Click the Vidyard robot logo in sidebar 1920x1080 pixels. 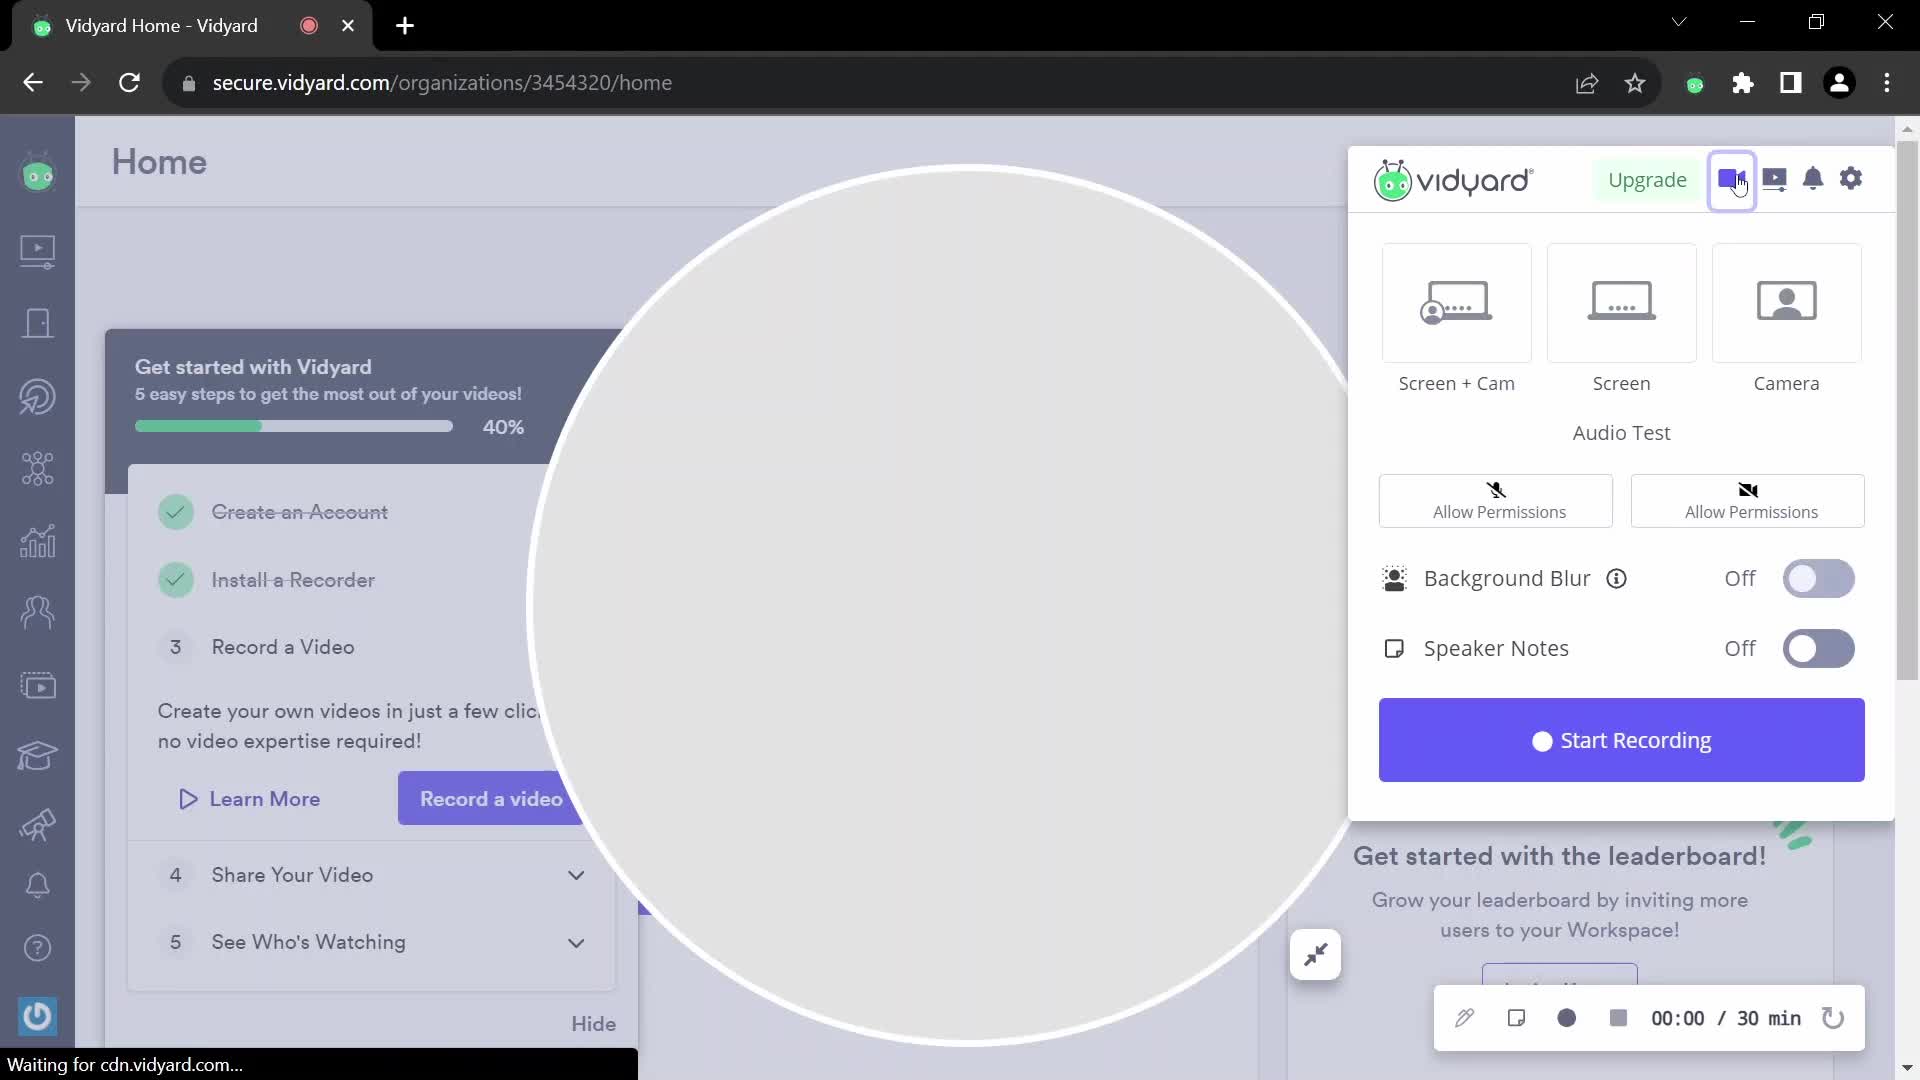tap(38, 174)
